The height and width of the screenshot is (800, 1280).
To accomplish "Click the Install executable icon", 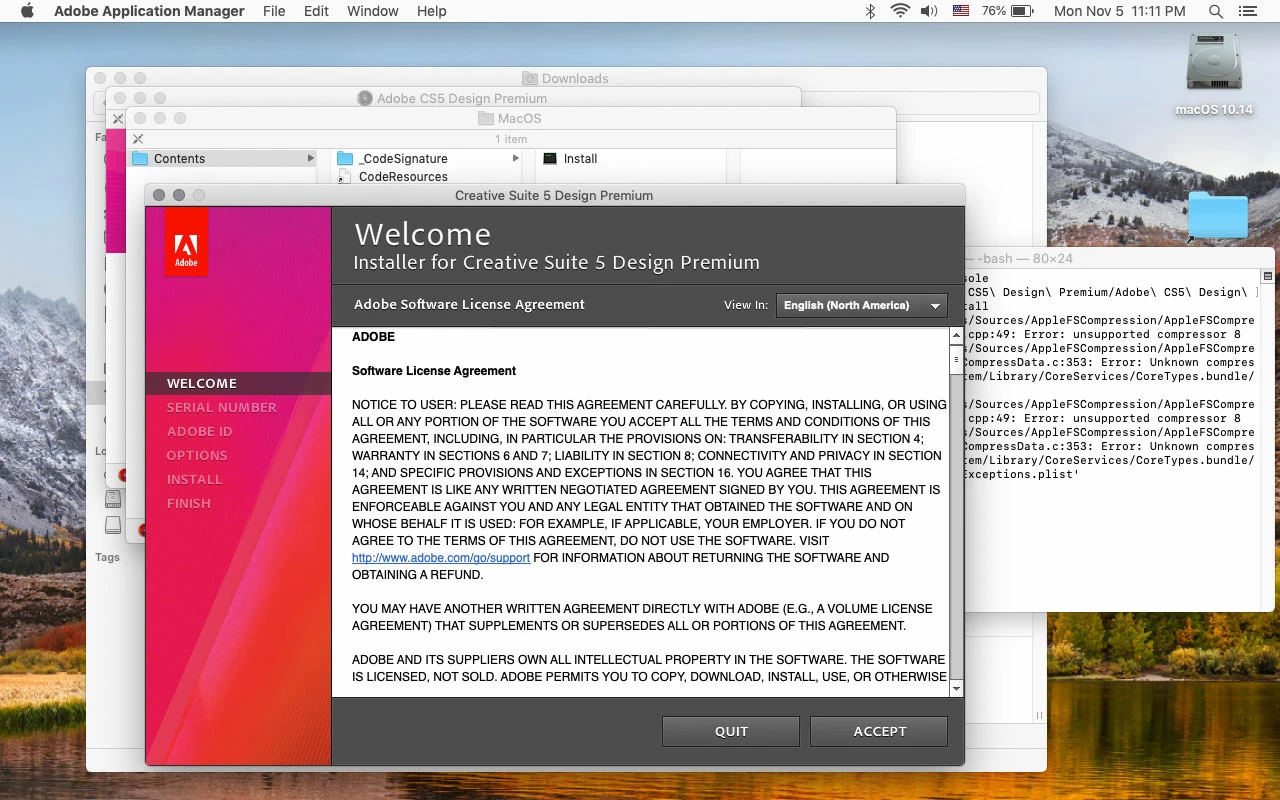I will 550,159.
